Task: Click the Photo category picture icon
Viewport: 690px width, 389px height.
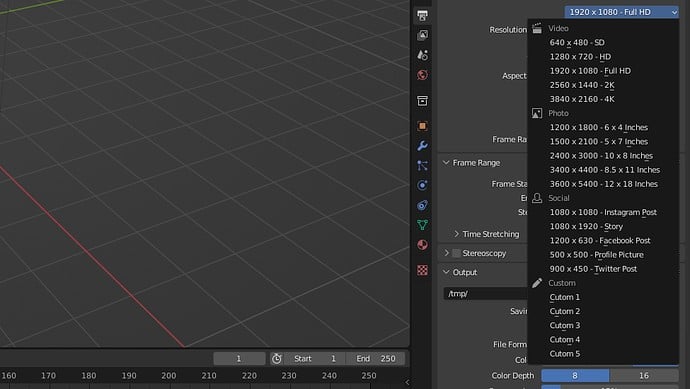Action: click(537, 113)
